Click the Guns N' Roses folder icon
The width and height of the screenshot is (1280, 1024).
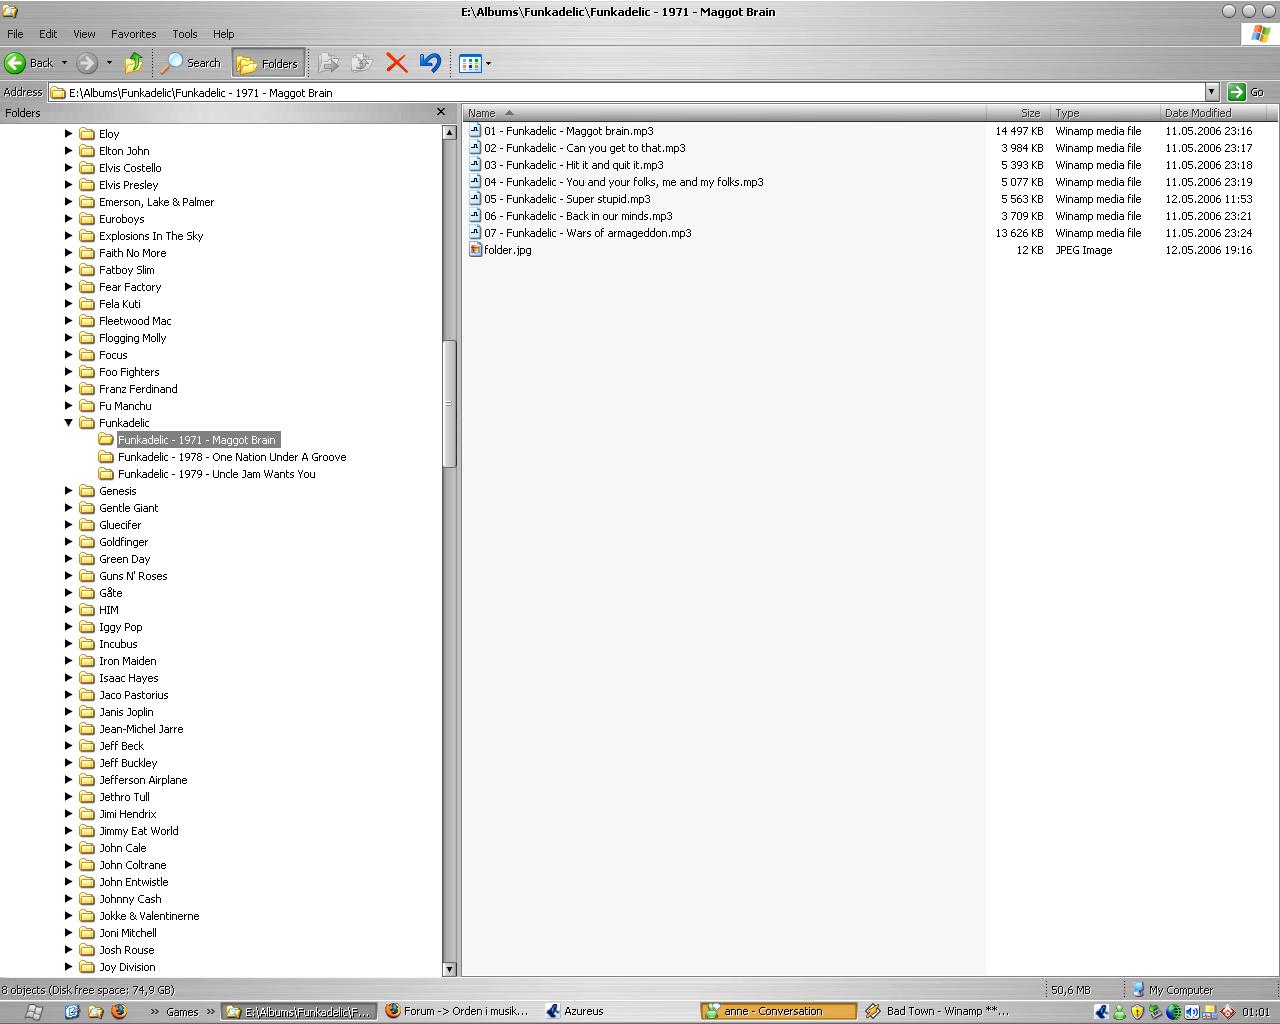(x=87, y=576)
